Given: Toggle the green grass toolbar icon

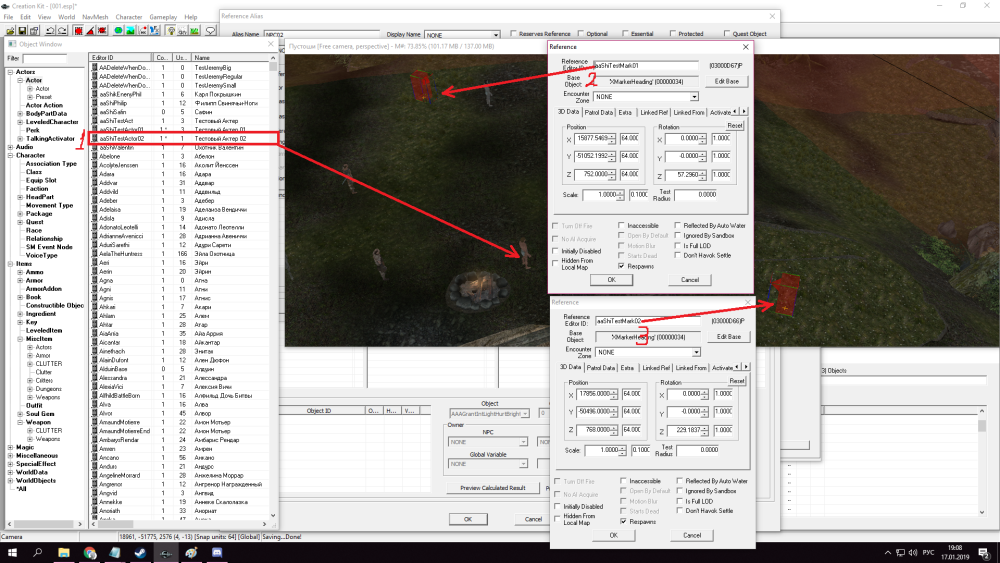Looking at the screenshot, I should pos(194,31).
